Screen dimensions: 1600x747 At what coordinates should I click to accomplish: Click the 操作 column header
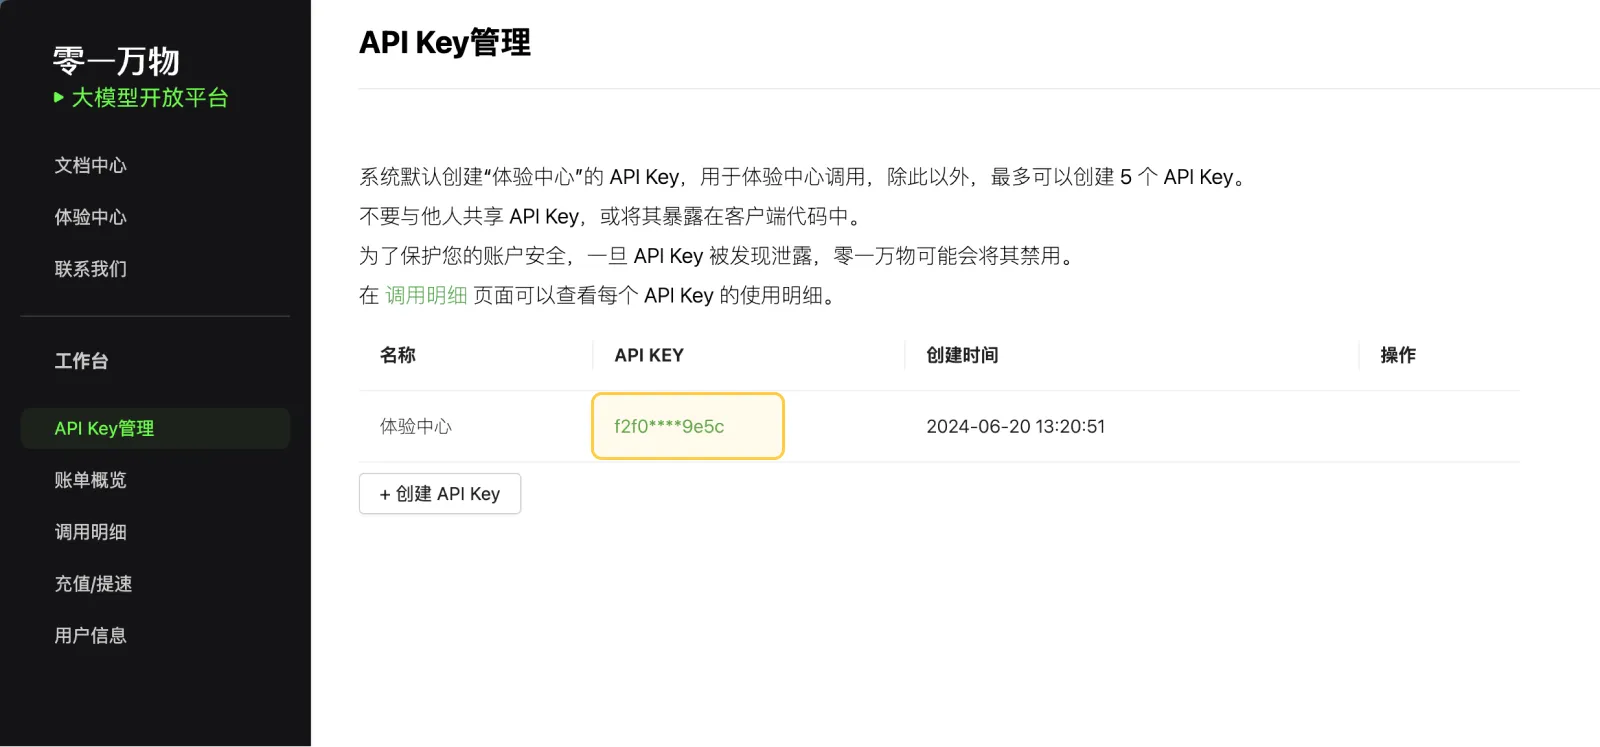point(1397,355)
